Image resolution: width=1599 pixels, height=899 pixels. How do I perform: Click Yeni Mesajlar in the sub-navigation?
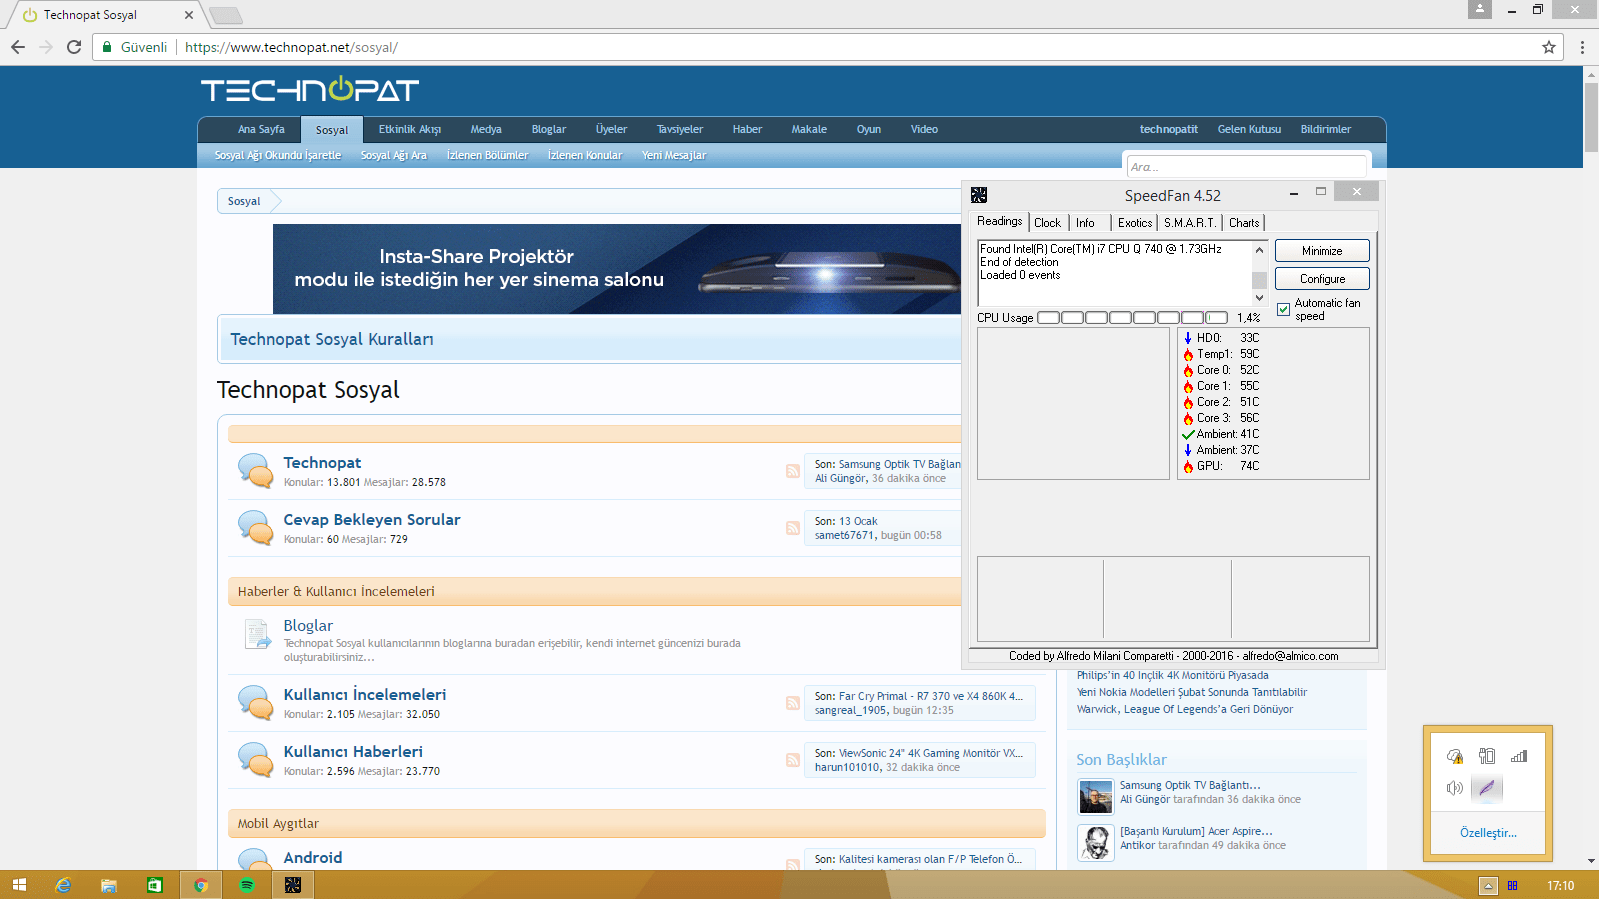coord(674,155)
